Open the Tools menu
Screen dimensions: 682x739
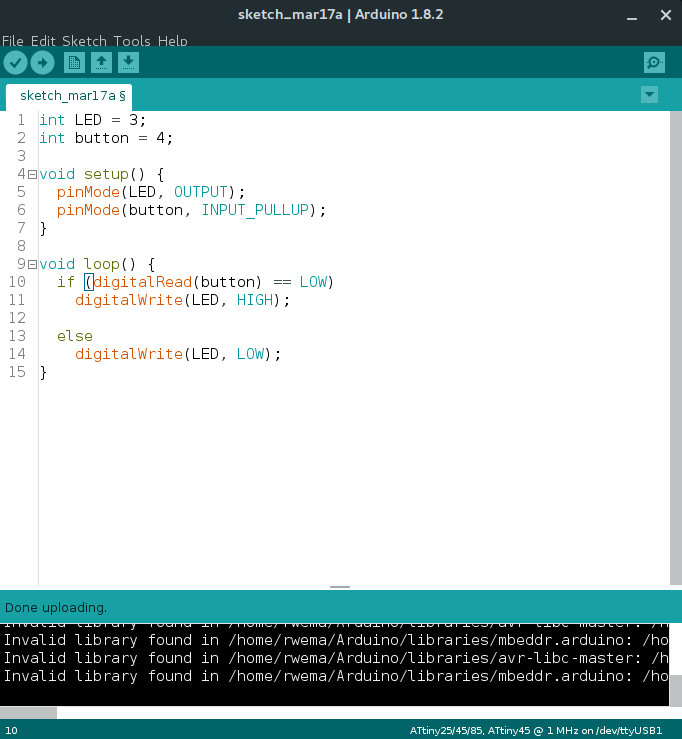tap(132, 41)
